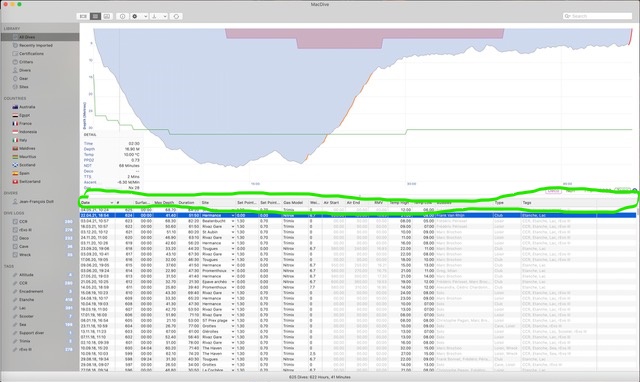Viewport: 640px width, 382px height.
Task: Toggle the Deco overlay on the profile
Action: coord(553,191)
